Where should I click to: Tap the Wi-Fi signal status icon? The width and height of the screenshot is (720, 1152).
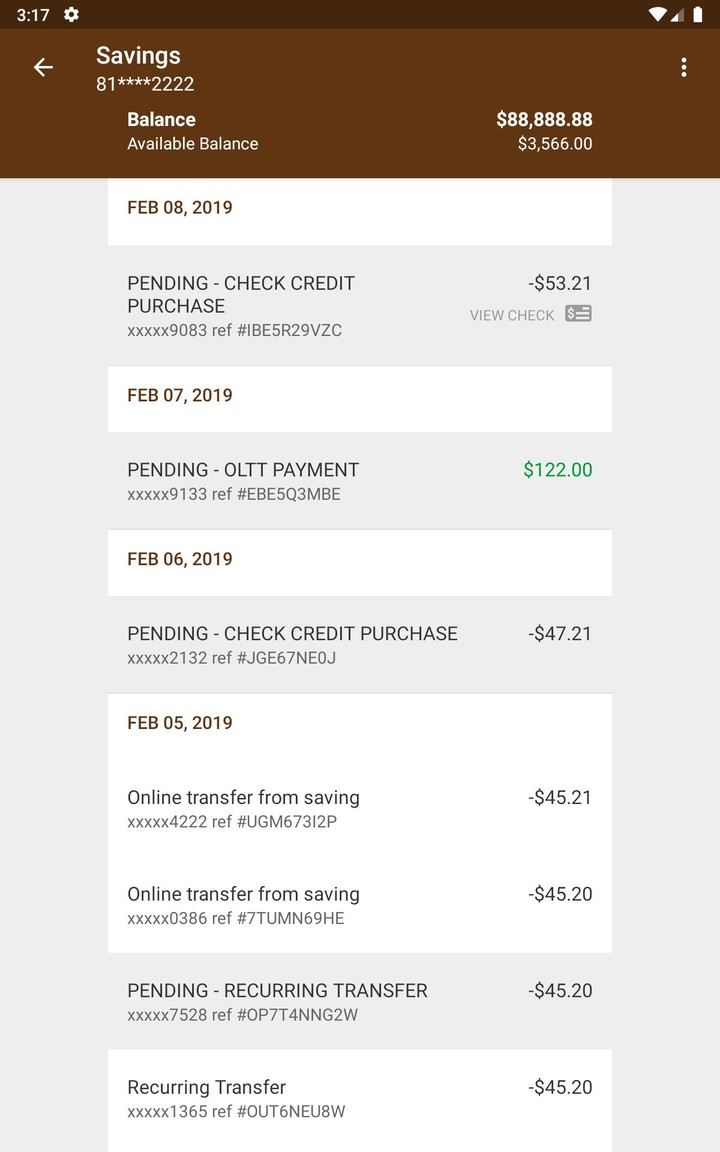click(x=657, y=15)
